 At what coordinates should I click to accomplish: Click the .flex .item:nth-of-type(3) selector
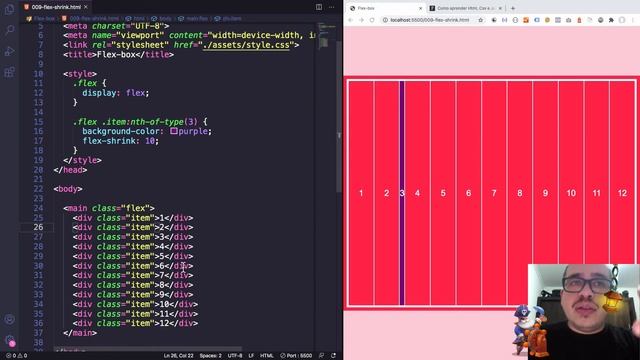[x=135, y=122]
